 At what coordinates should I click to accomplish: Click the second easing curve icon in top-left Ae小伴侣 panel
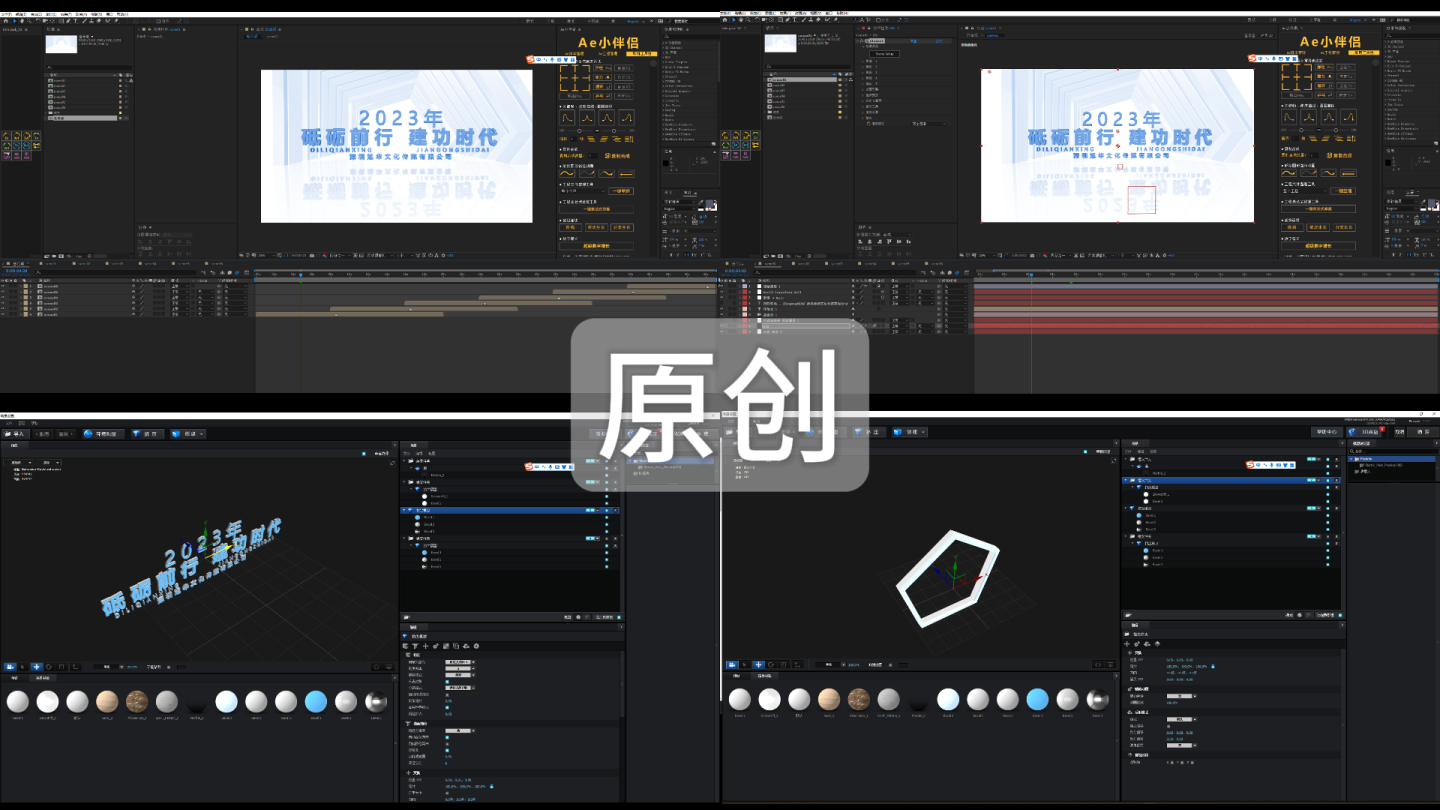tap(586, 117)
